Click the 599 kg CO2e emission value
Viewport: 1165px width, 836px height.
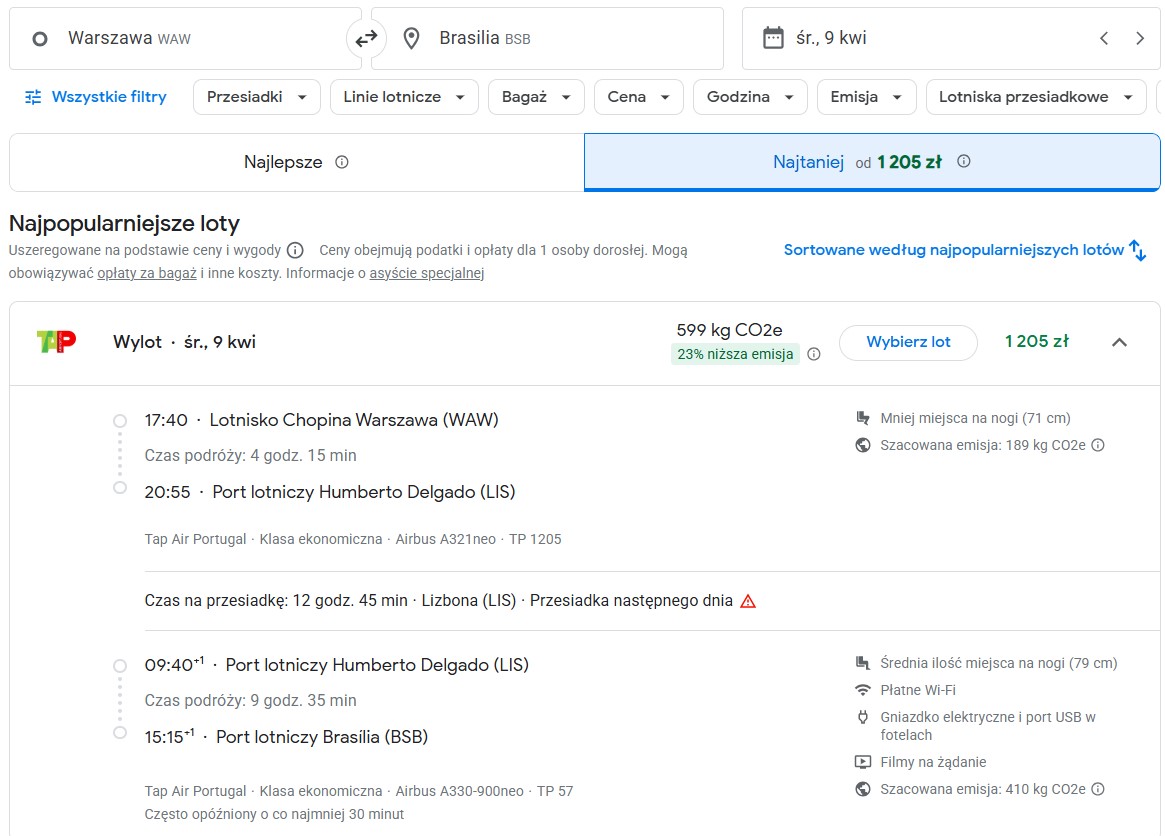[x=730, y=330]
